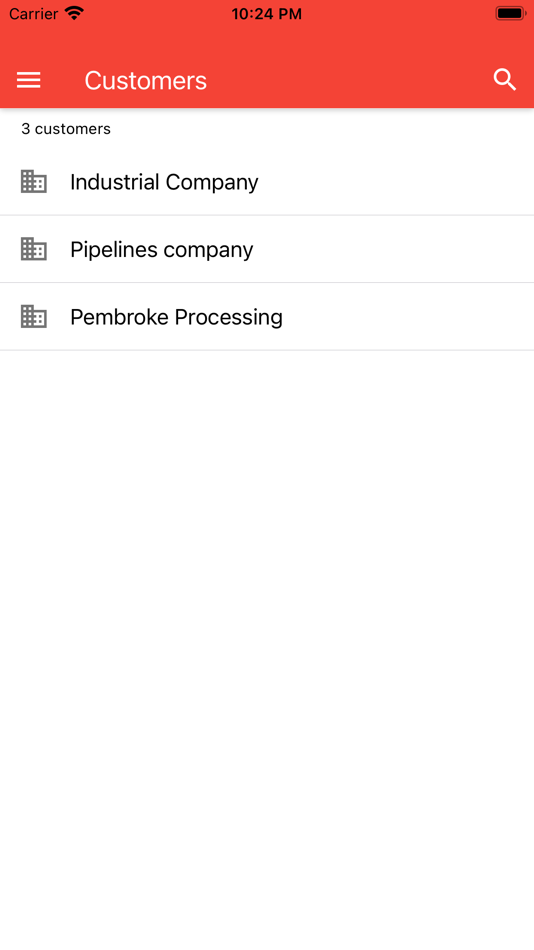Click the Industrial Company name text

164,182
